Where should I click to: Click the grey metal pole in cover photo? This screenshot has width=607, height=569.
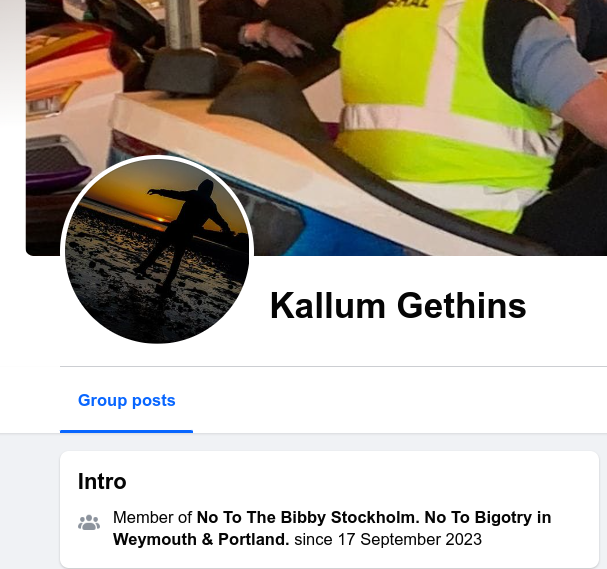pos(183,23)
